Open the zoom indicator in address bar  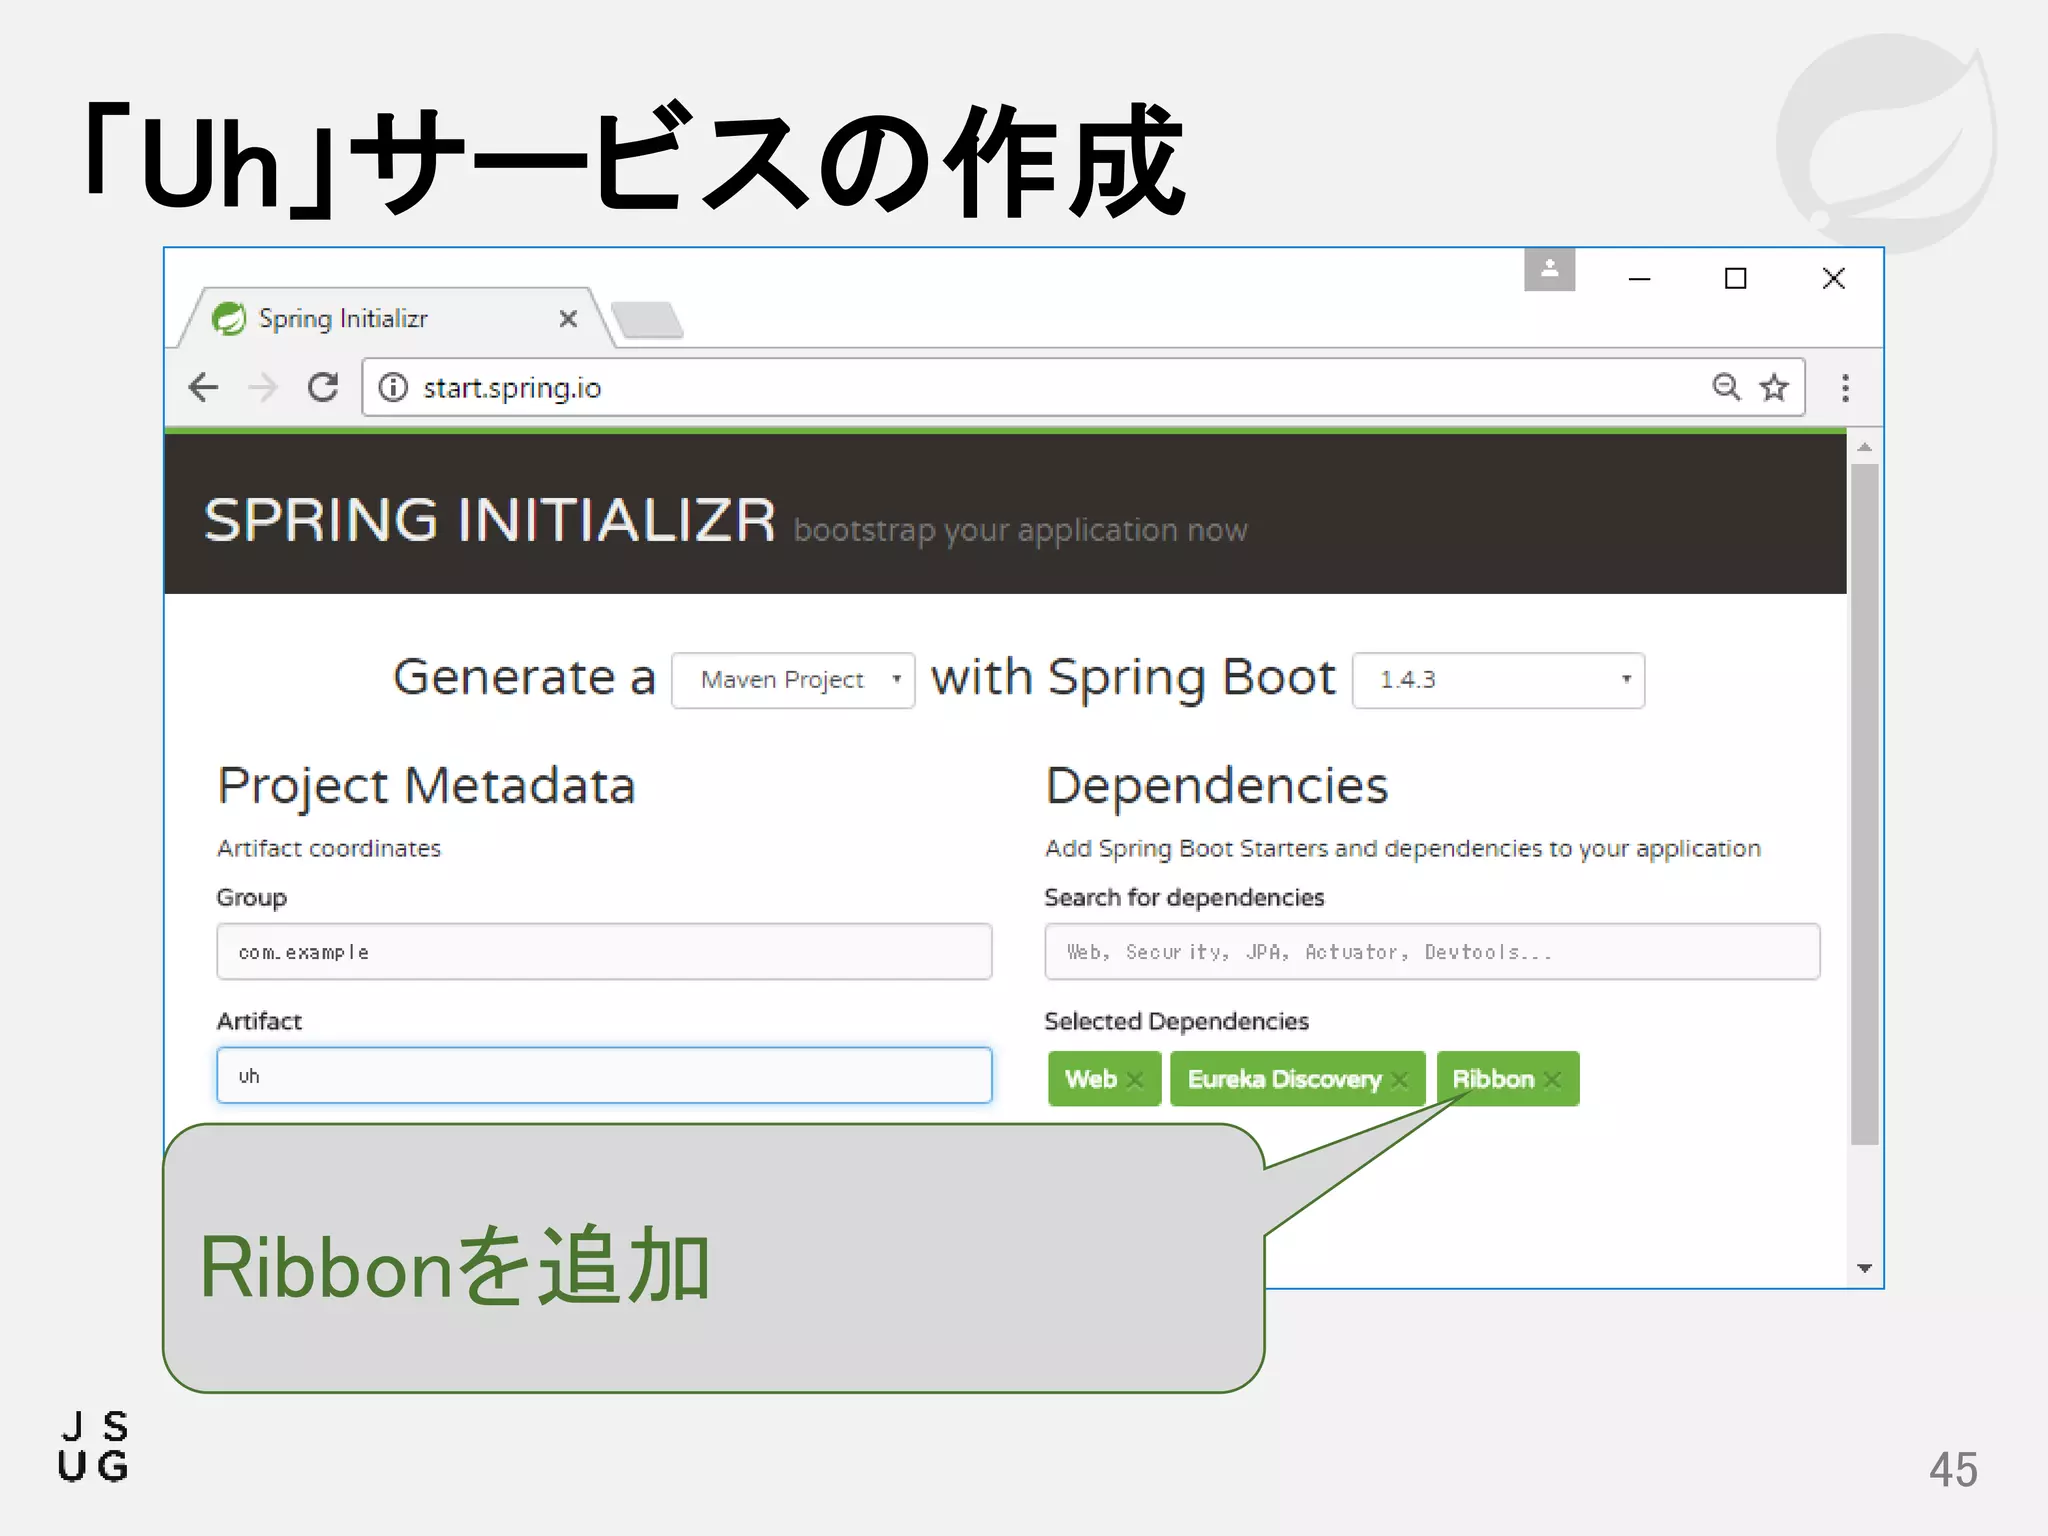point(1726,387)
